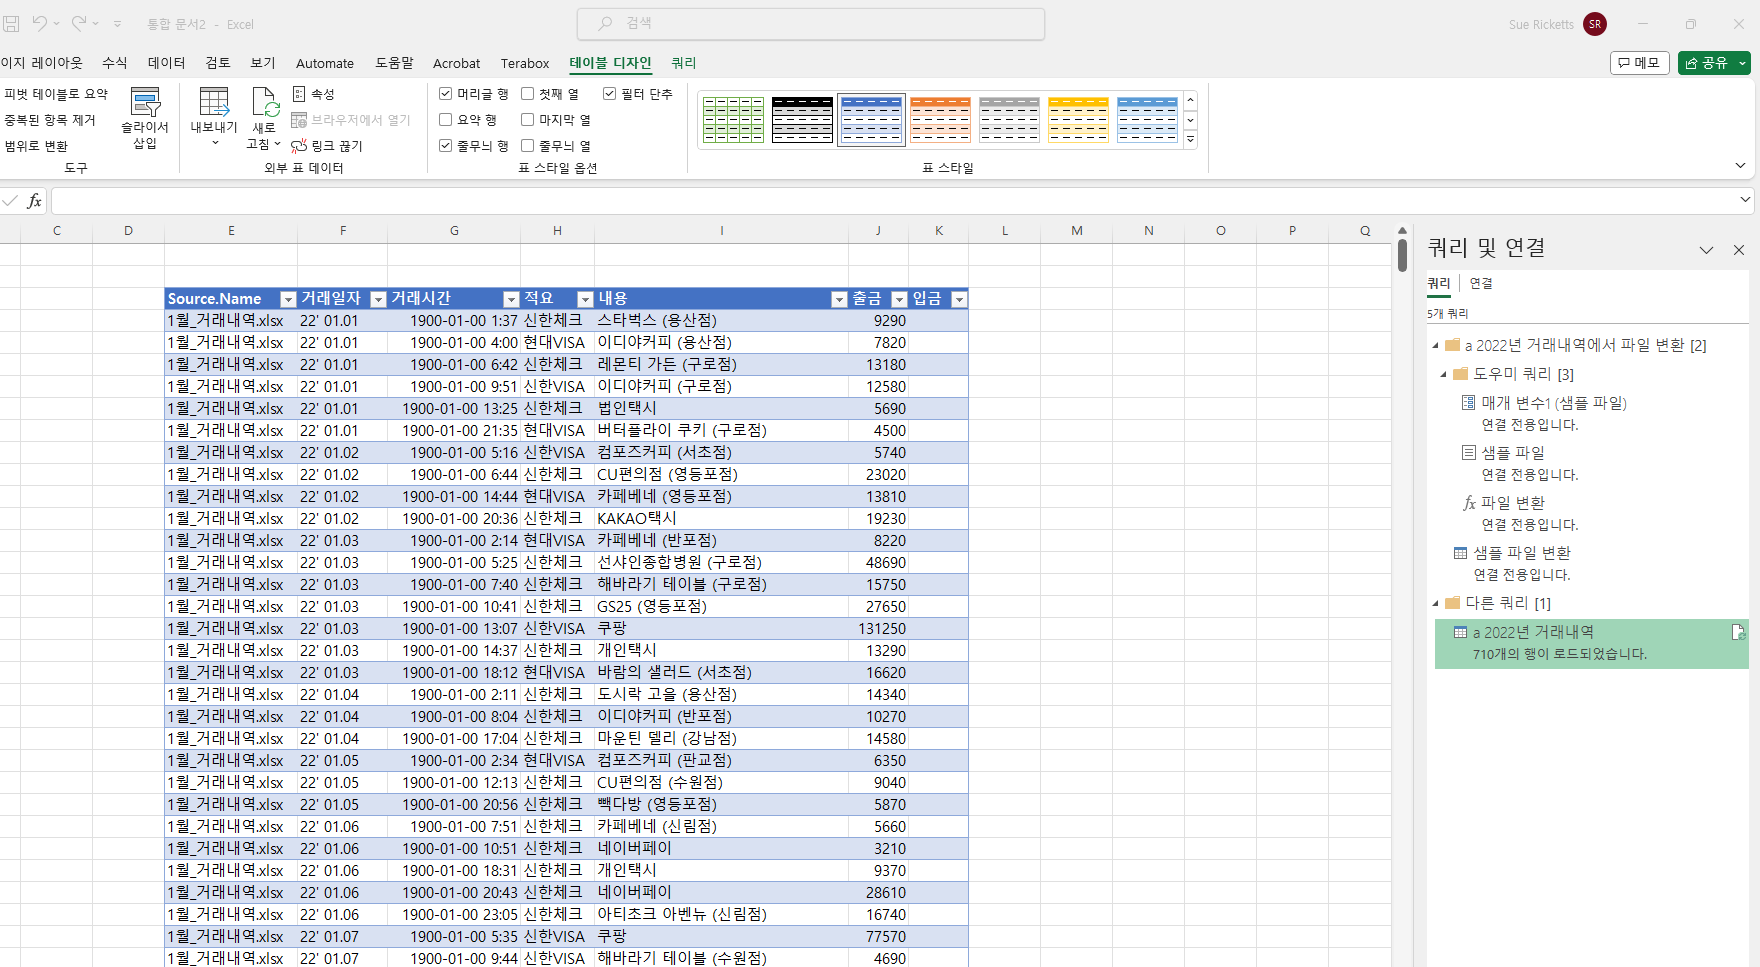Click 피벗 테이블로 요약 command
1760x967 pixels.
56,94
